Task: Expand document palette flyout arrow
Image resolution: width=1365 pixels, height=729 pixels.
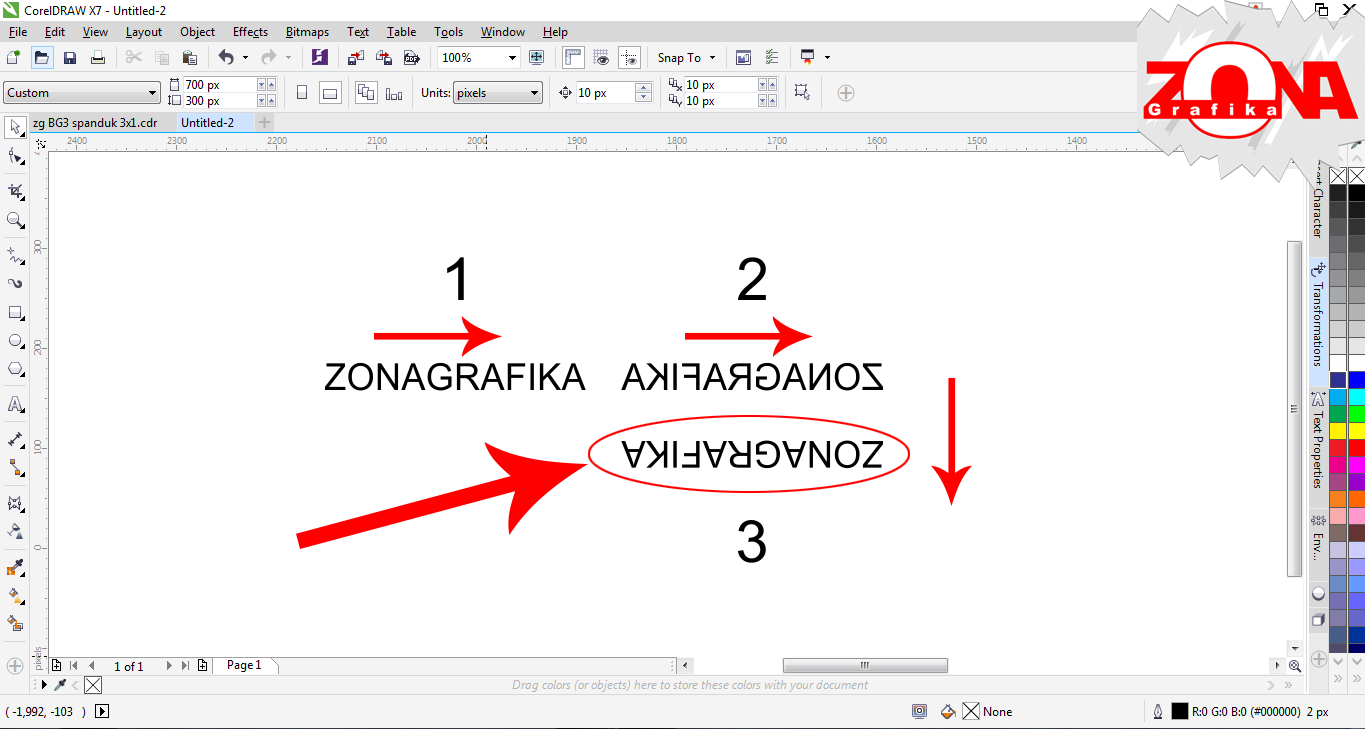Action: (x=43, y=685)
